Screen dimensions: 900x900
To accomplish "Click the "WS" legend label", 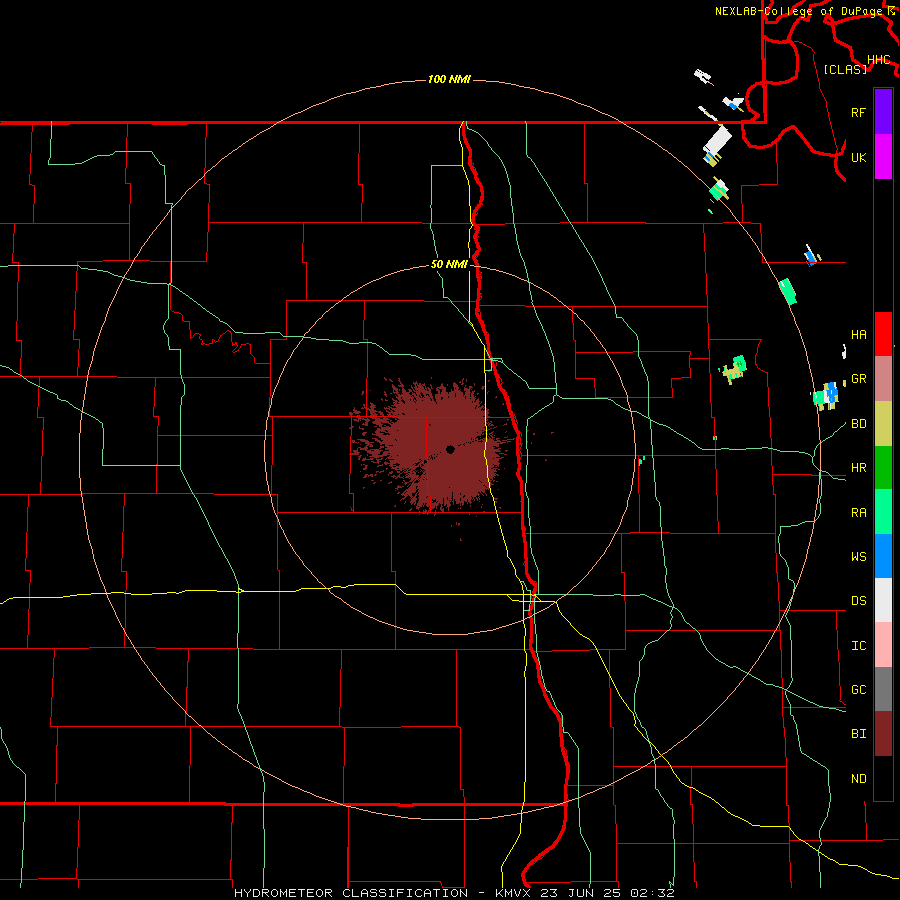I will (x=858, y=556).
